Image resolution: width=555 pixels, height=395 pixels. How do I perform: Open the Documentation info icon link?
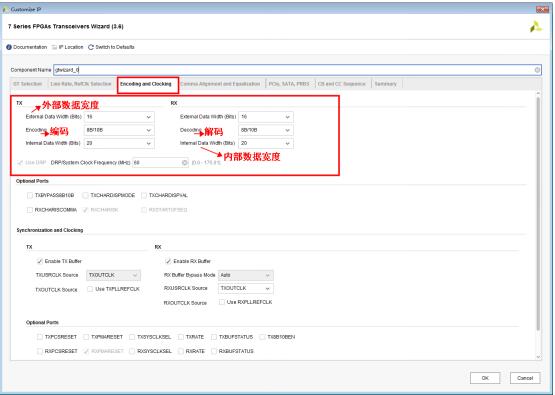pos(9,47)
